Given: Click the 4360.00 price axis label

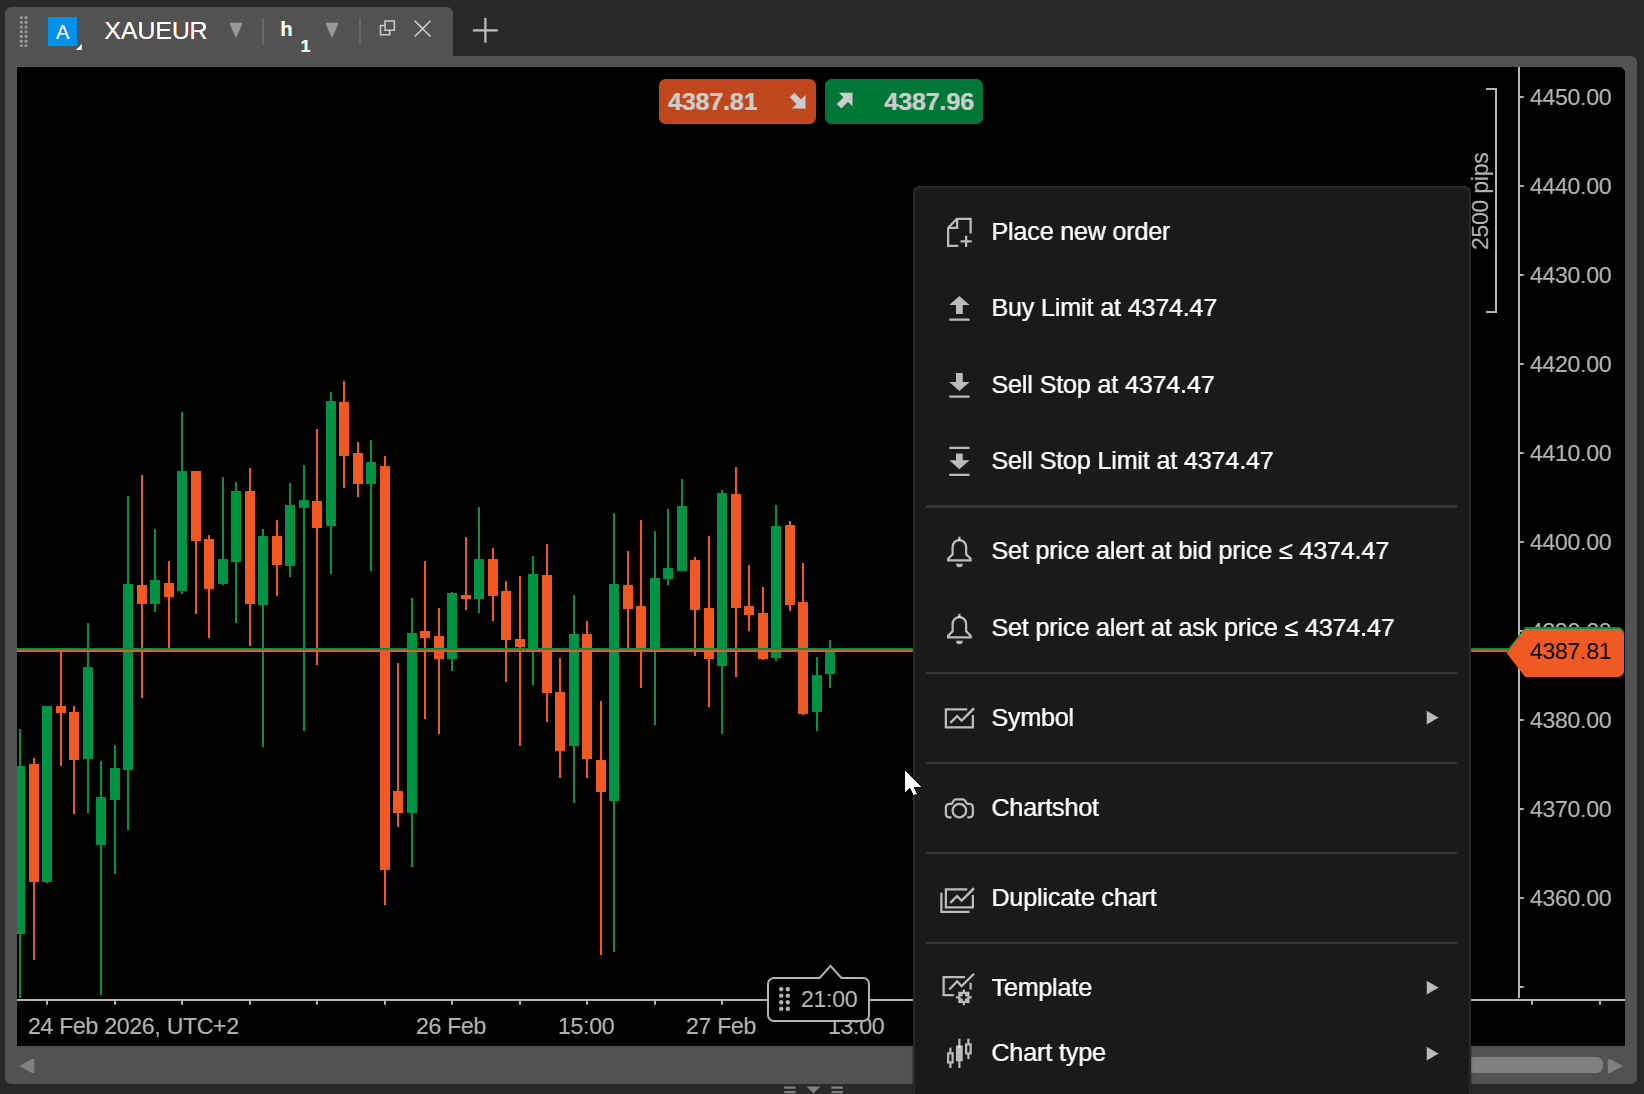Looking at the screenshot, I should [1570, 898].
